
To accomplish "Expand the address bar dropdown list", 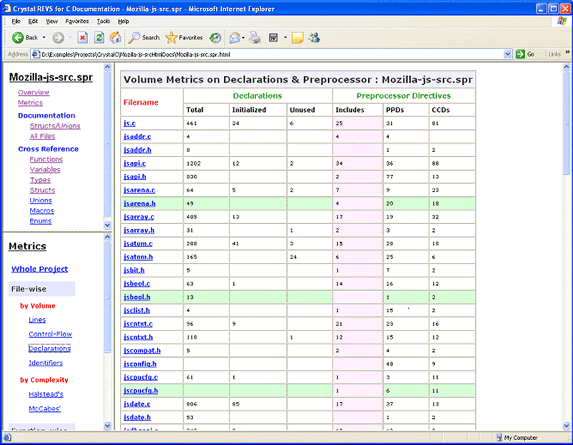I will 507,54.
